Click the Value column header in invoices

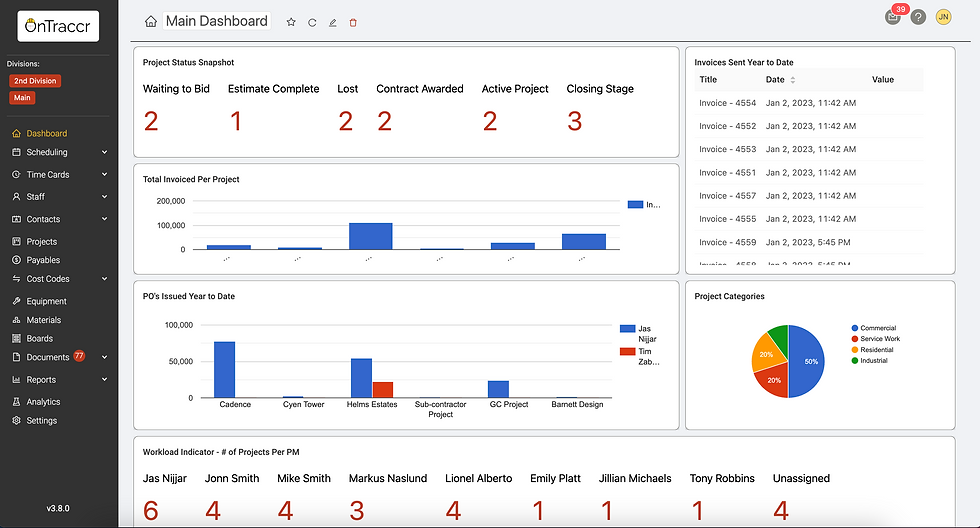(882, 80)
